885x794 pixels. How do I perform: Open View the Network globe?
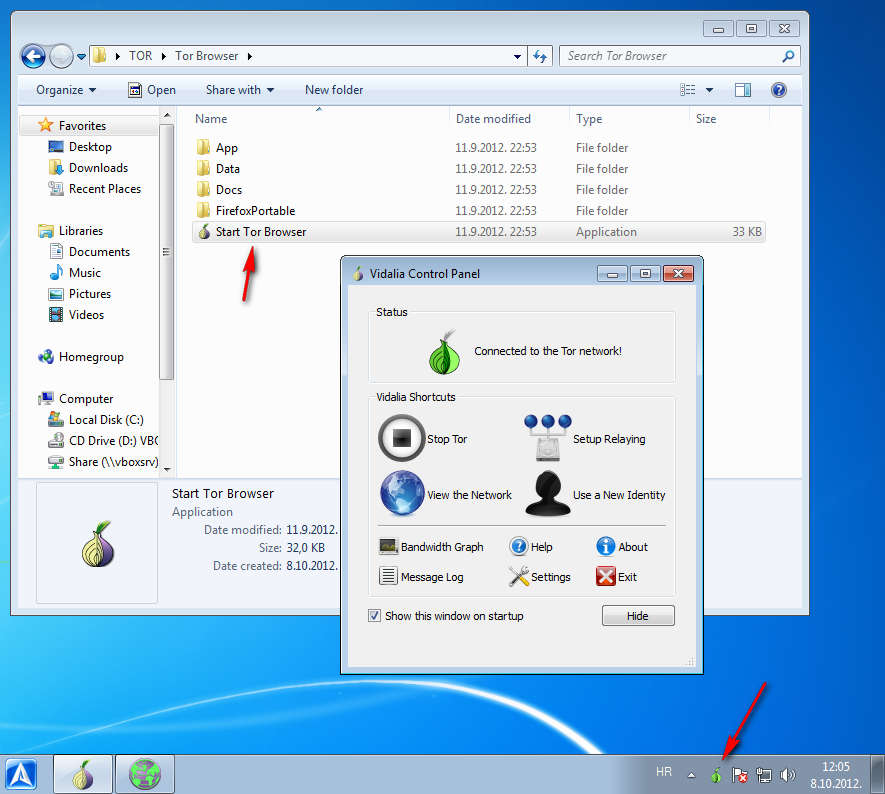point(402,494)
